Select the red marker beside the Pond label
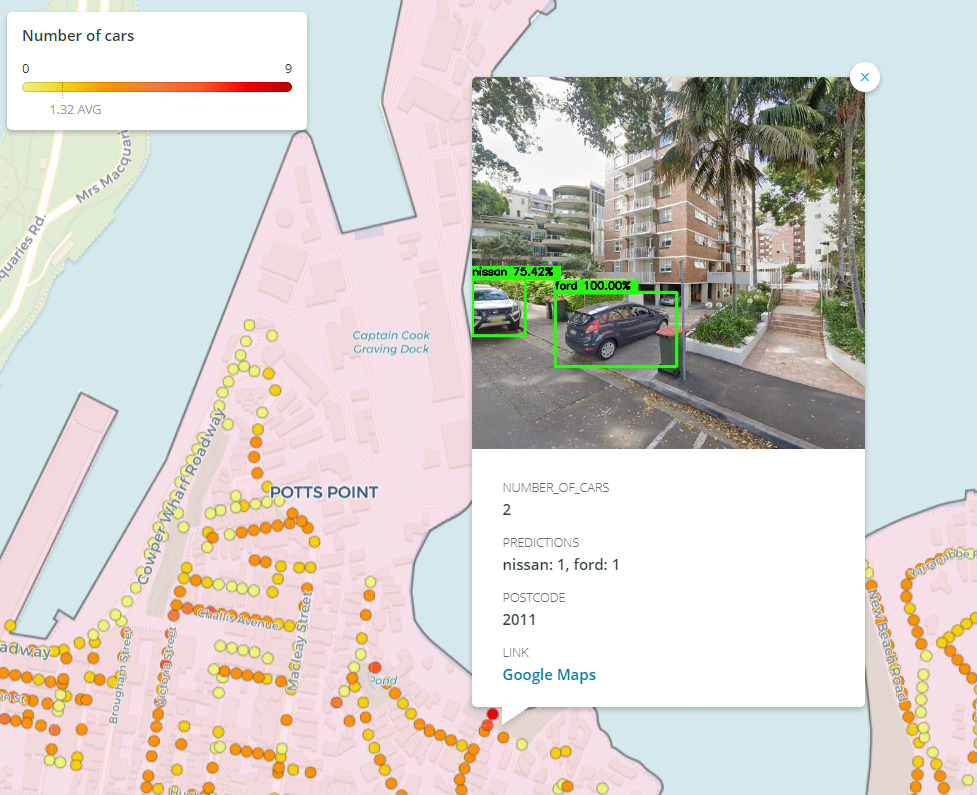 (375, 667)
